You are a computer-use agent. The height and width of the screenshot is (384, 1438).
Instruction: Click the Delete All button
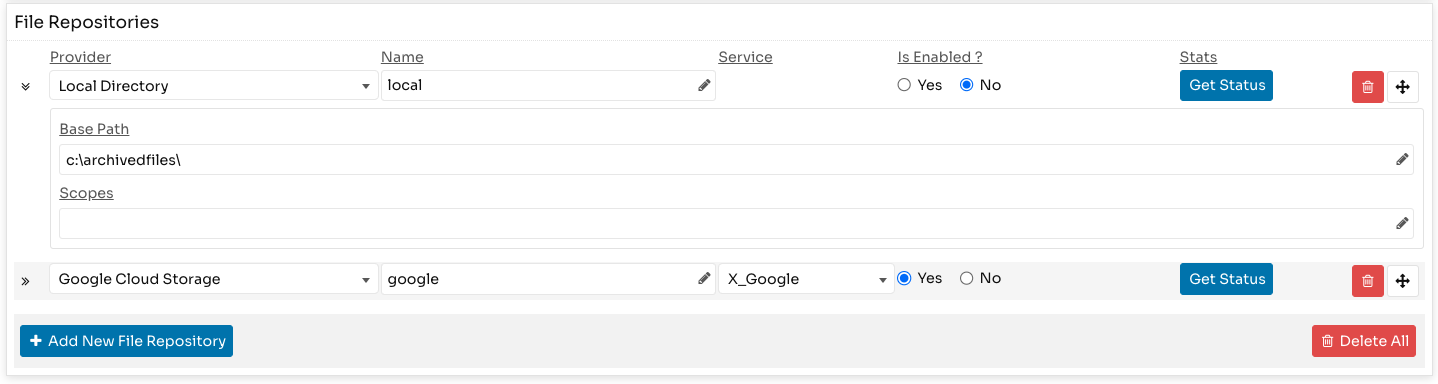(x=1364, y=341)
